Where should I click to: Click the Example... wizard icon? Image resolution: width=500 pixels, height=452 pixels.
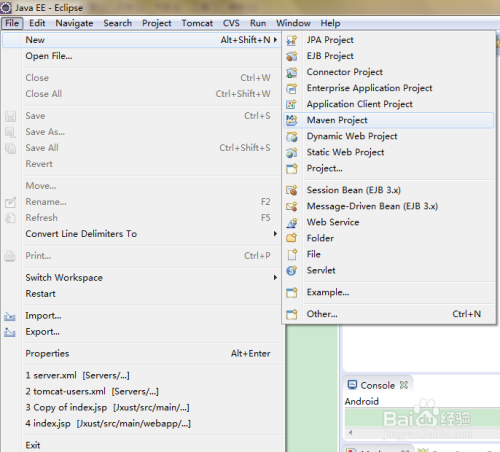tap(292, 292)
